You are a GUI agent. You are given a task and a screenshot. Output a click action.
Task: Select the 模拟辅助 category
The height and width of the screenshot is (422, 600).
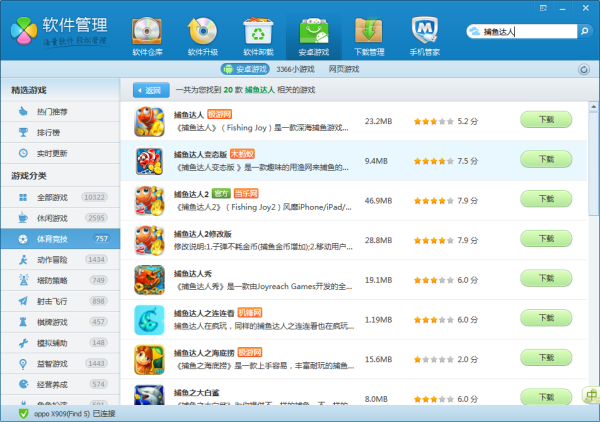(x=60, y=343)
